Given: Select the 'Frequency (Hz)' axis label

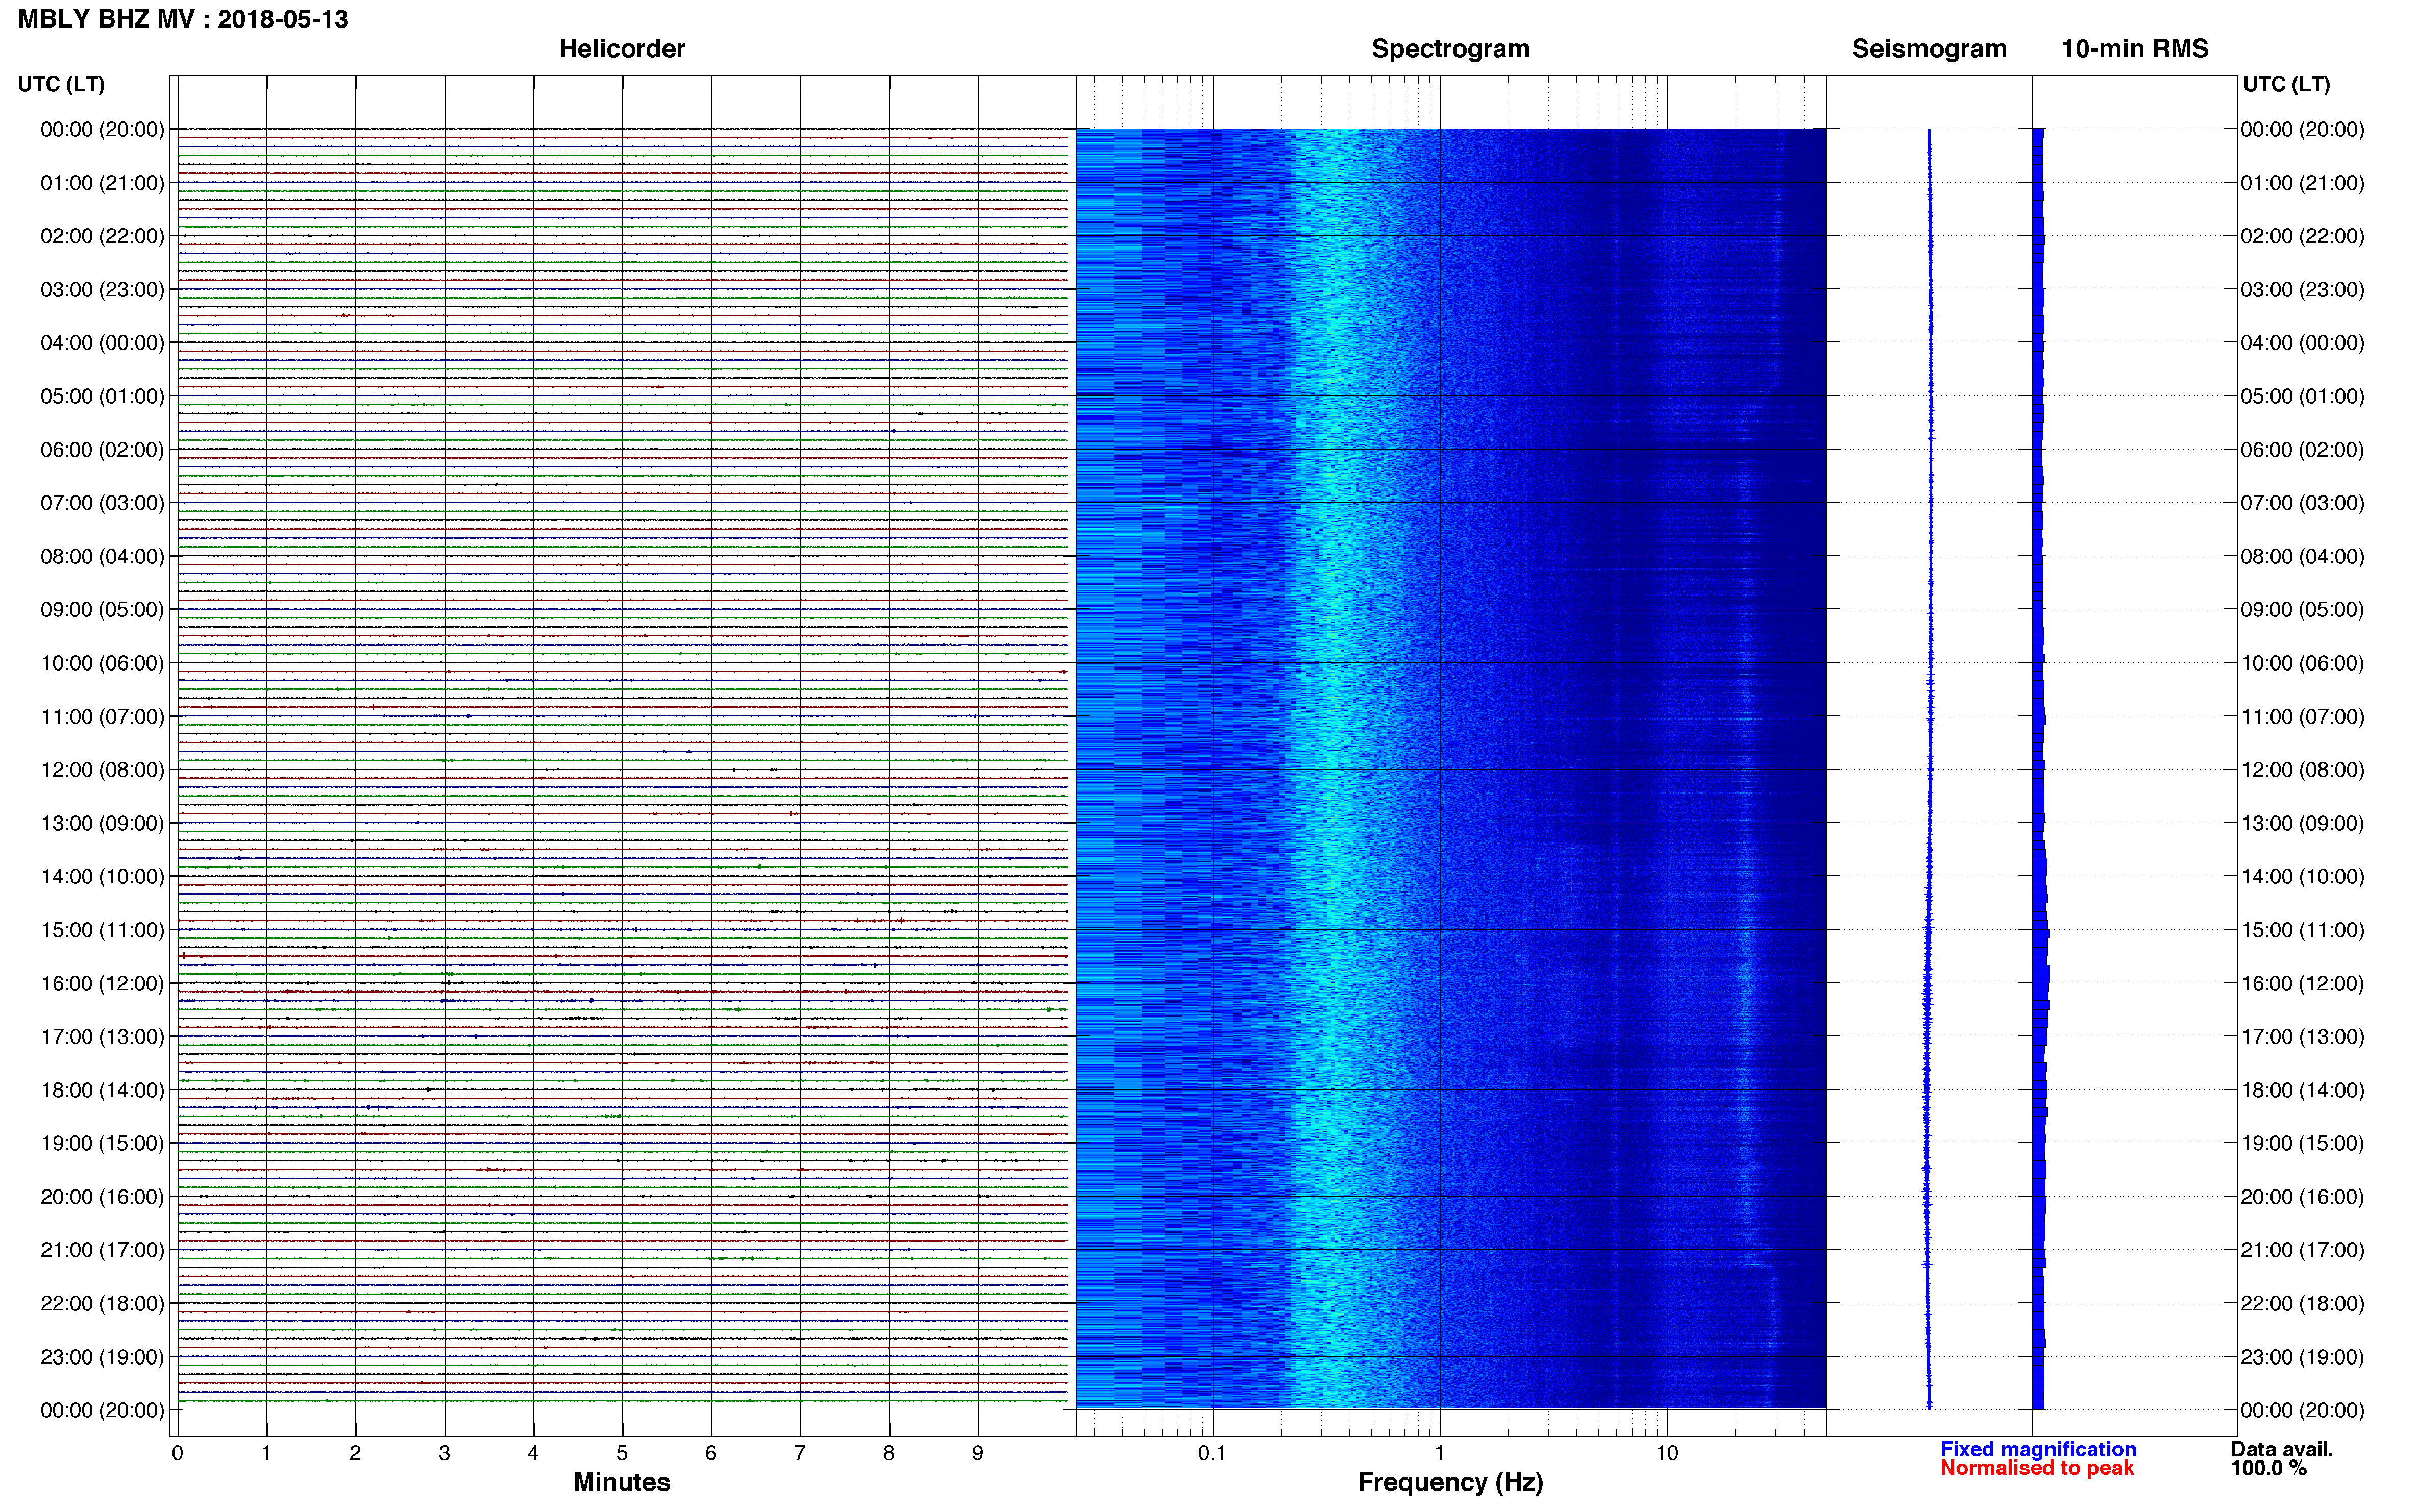Looking at the screenshot, I should [1450, 1482].
